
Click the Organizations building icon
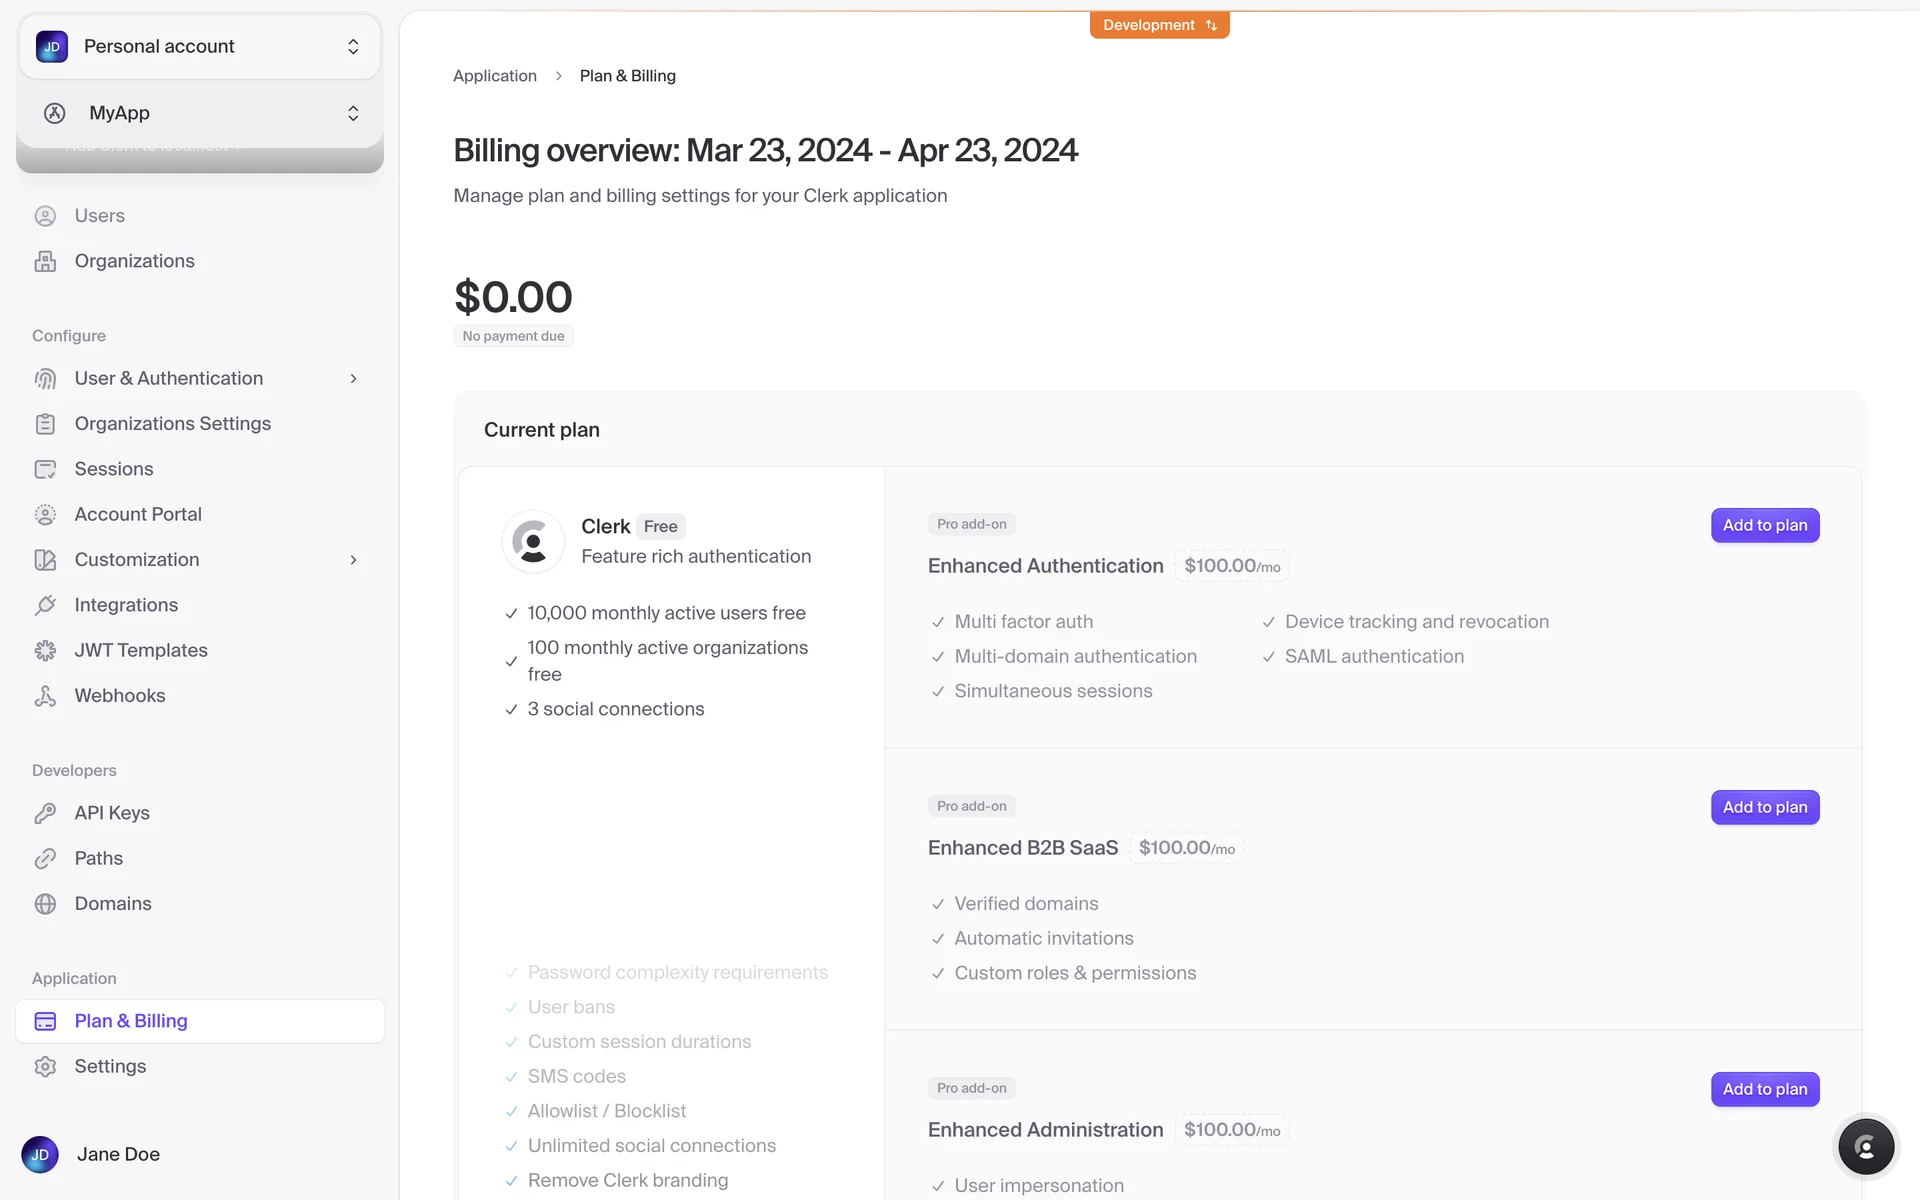pos(45,261)
